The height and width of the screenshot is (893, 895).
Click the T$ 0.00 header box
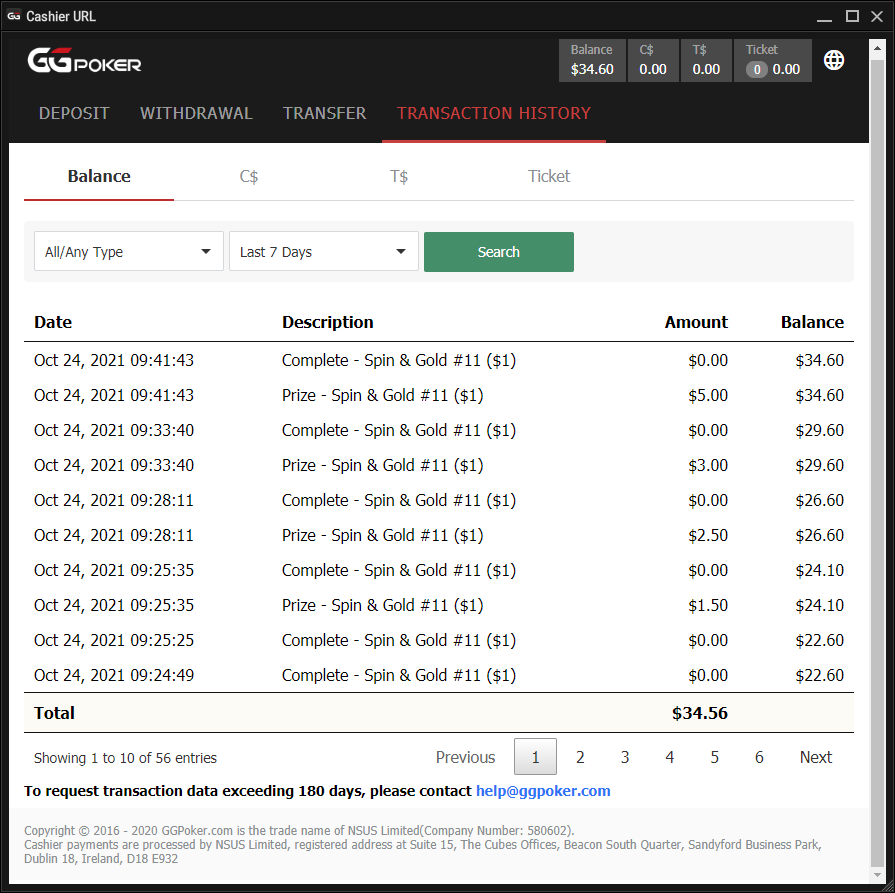point(706,61)
